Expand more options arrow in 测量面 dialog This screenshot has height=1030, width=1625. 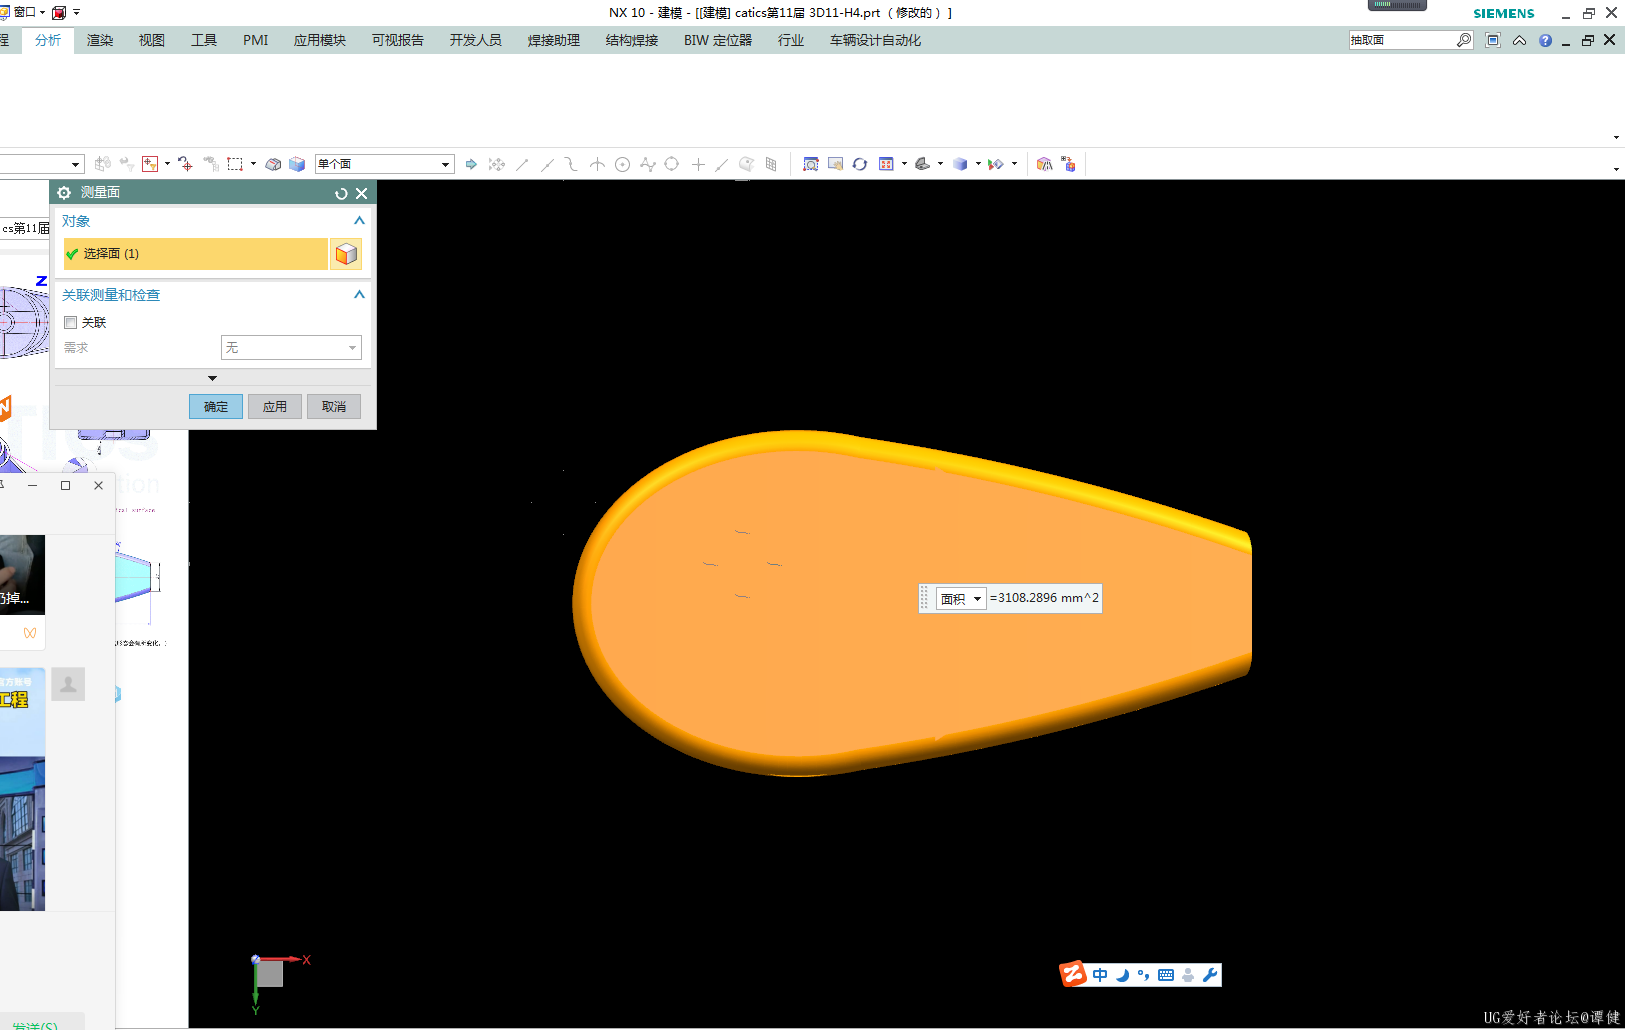coord(212,378)
